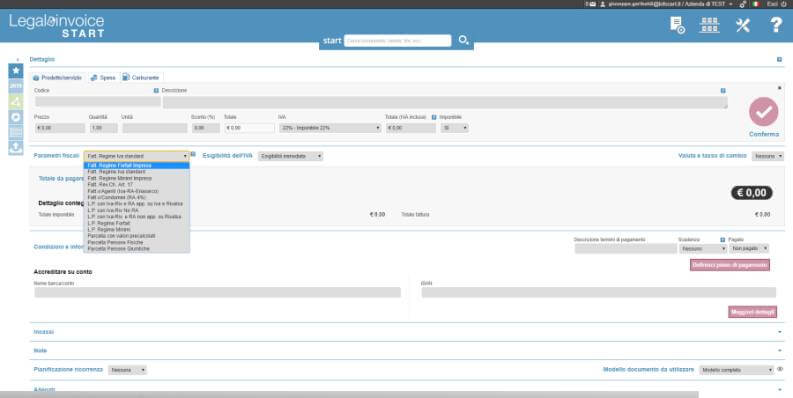Expand the Incassi section
This screenshot has height=398, width=793.
407,332
